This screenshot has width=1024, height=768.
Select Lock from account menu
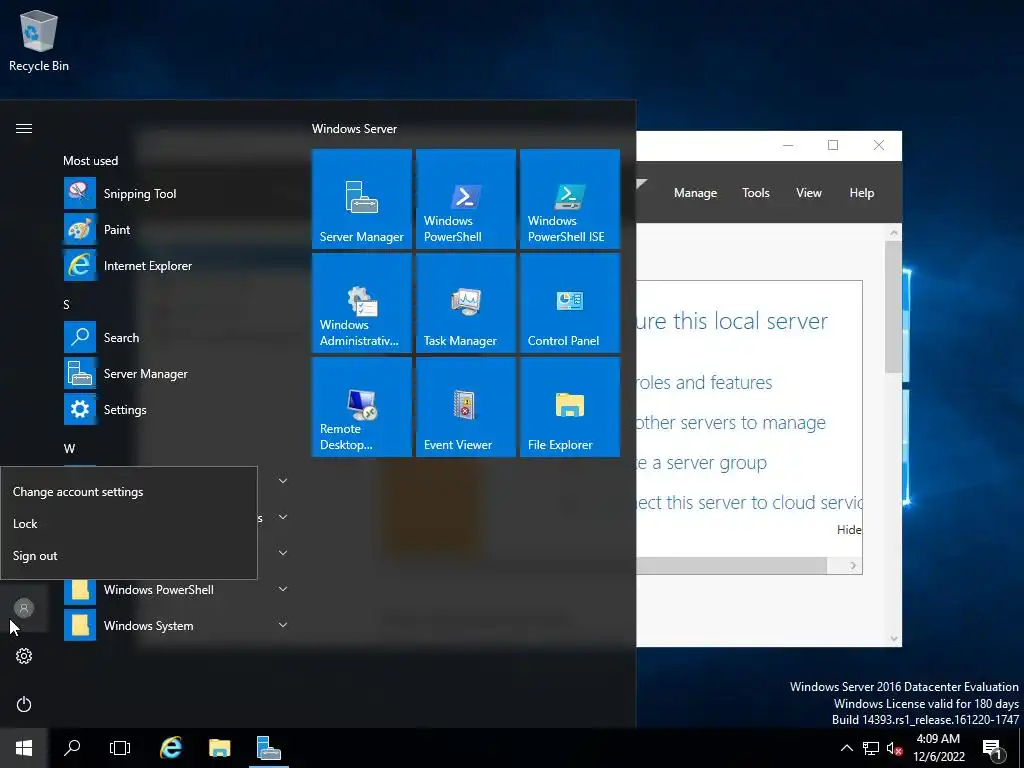129,524
